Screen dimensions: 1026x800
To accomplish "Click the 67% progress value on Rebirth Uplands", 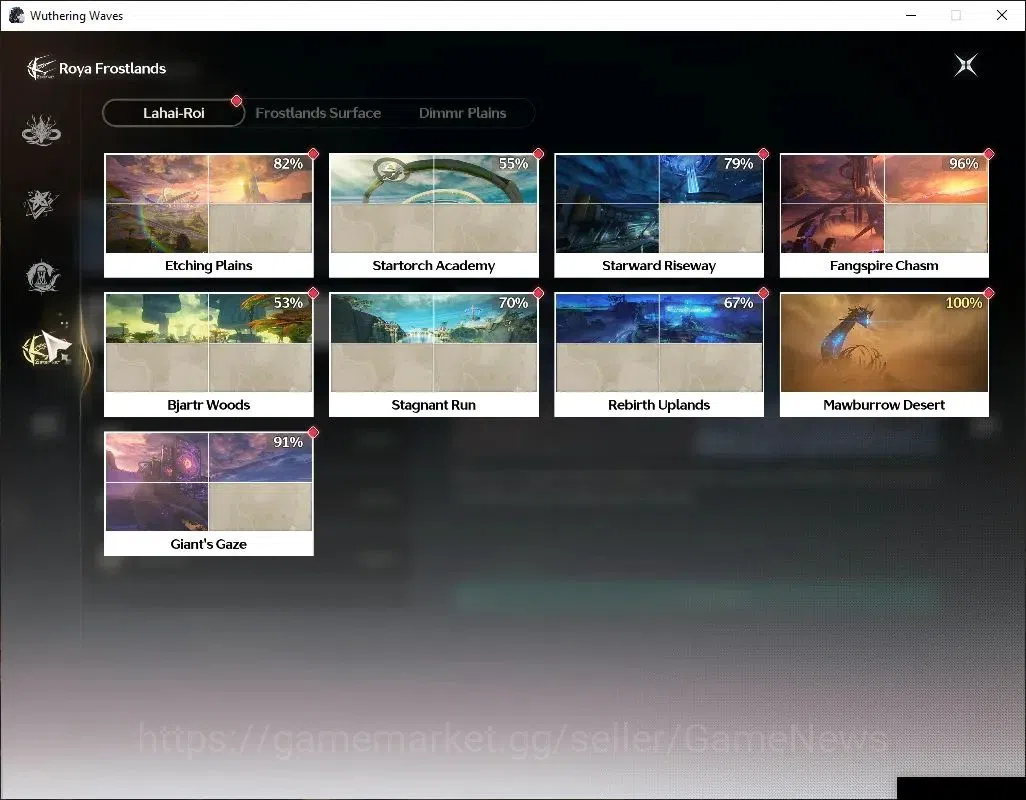I will (x=738, y=303).
